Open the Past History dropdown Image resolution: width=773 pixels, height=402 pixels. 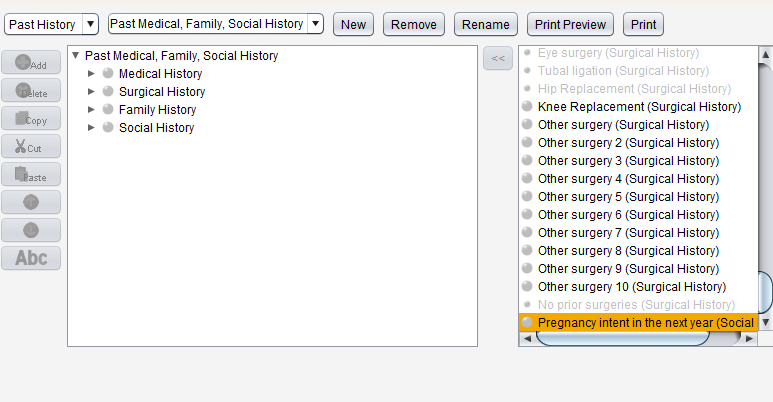tap(51, 24)
